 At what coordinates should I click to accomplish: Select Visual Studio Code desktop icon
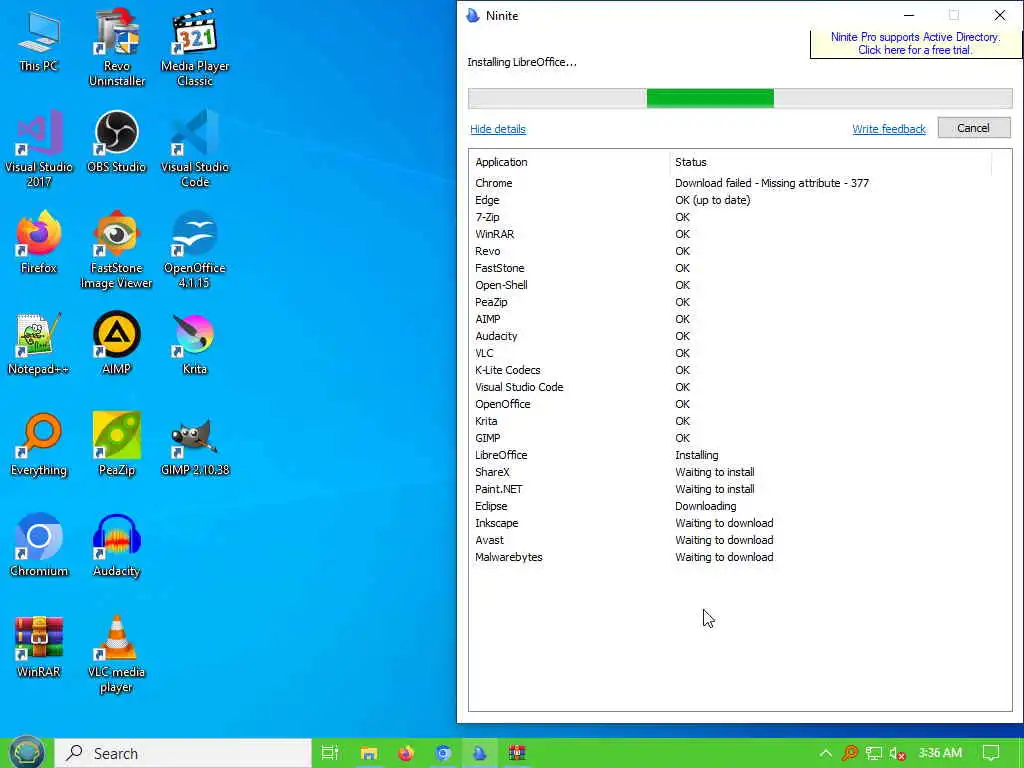point(195,148)
